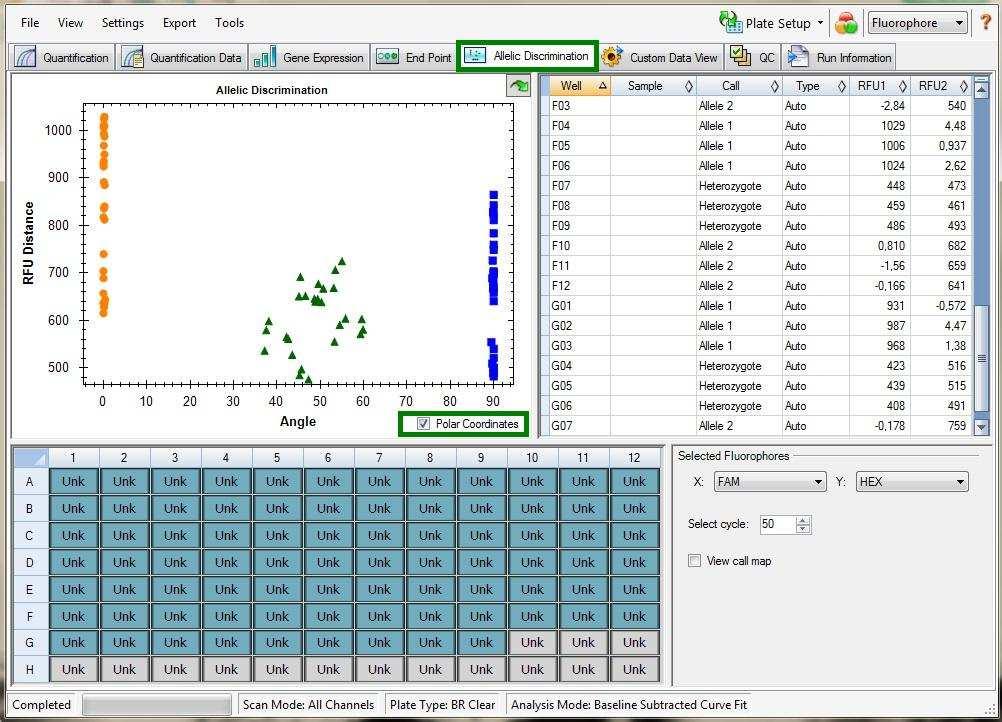Open the Settings menu

point(123,23)
